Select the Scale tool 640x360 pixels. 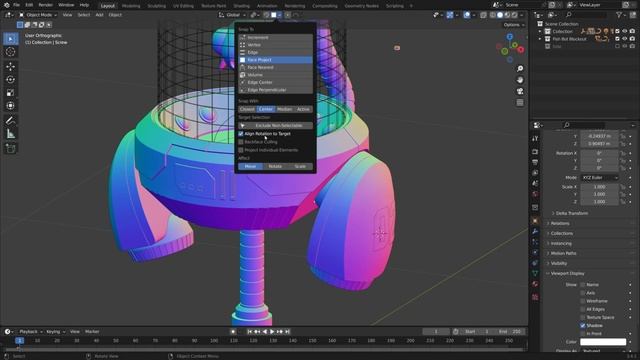point(11,93)
